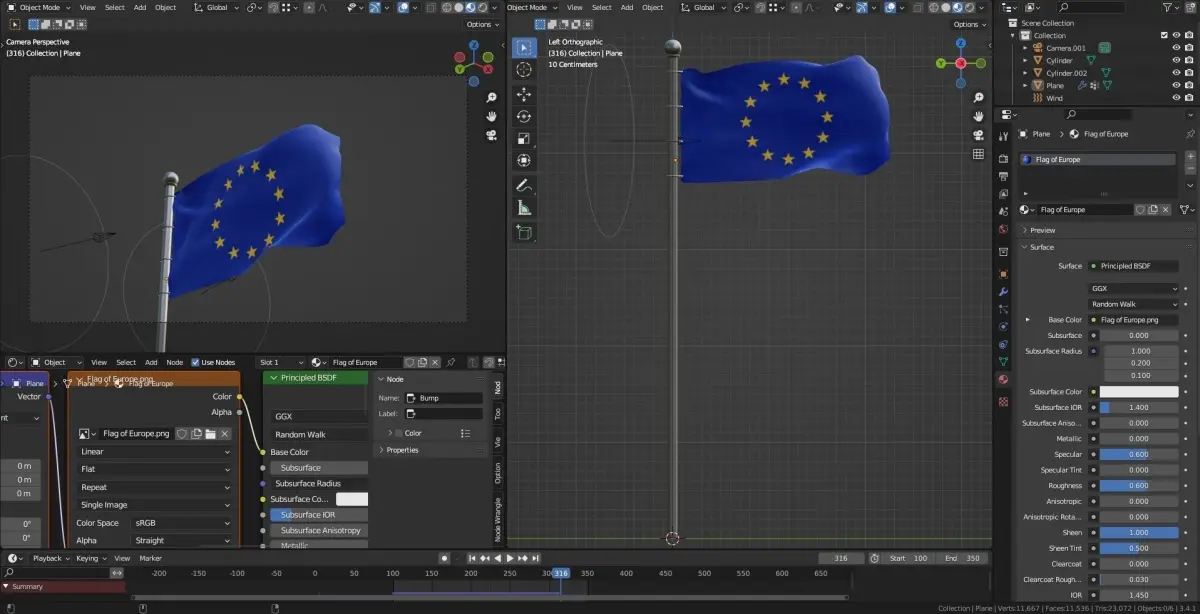Hide Plane via eye icon in outliner
Viewport: 1200px width, 614px height.
click(1176, 86)
